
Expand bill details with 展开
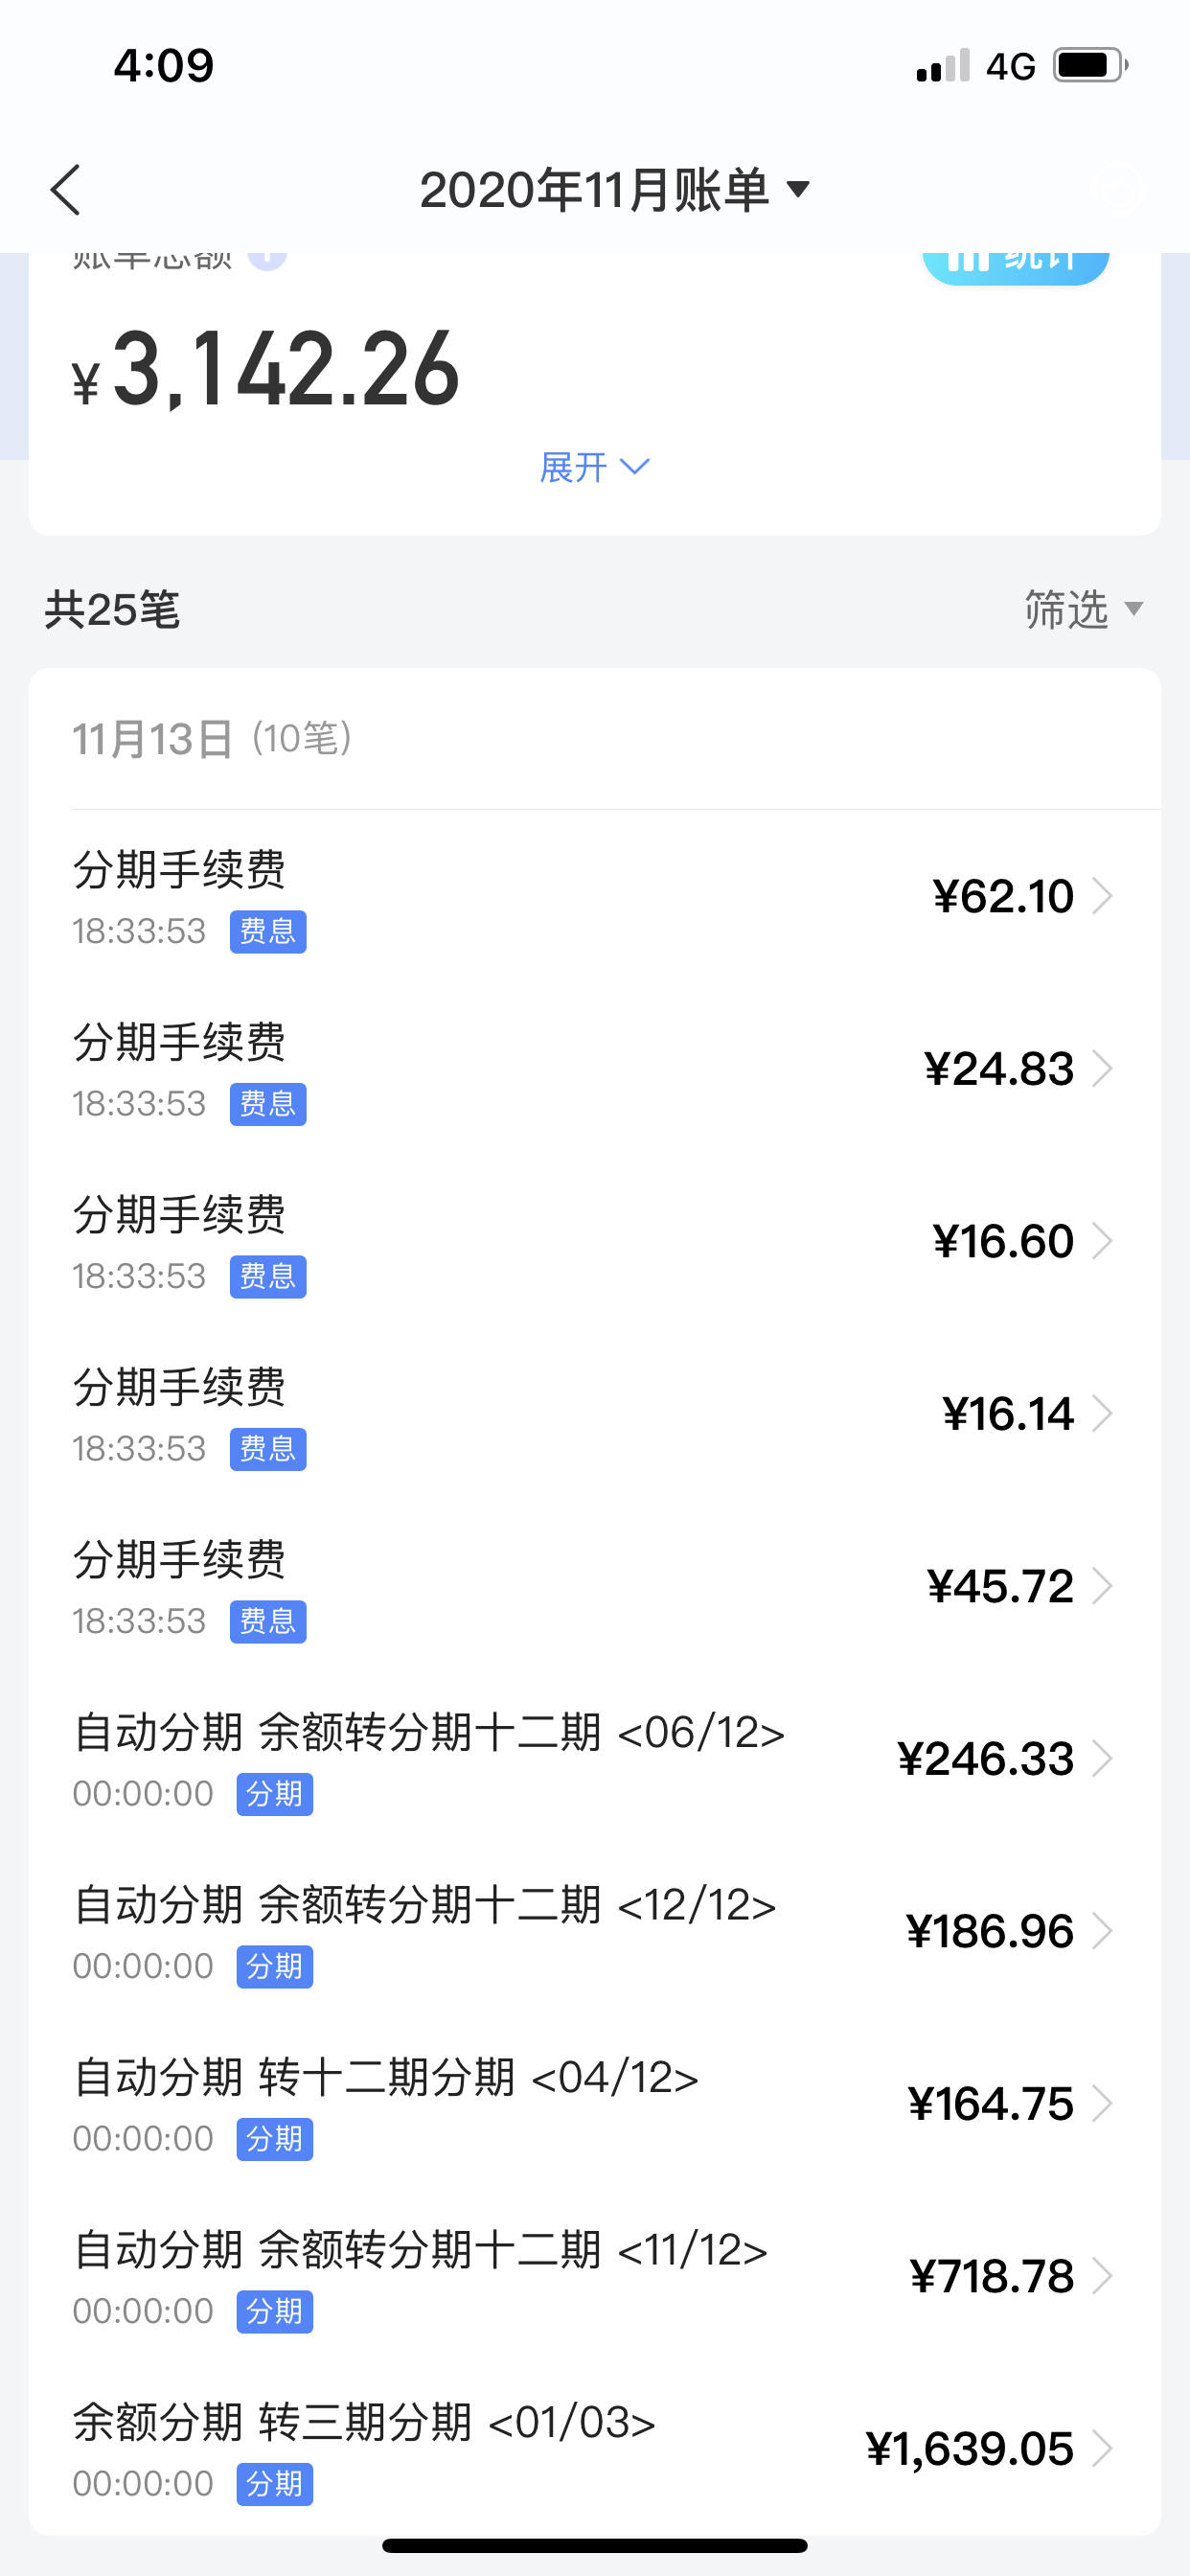click(x=595, y=467)
